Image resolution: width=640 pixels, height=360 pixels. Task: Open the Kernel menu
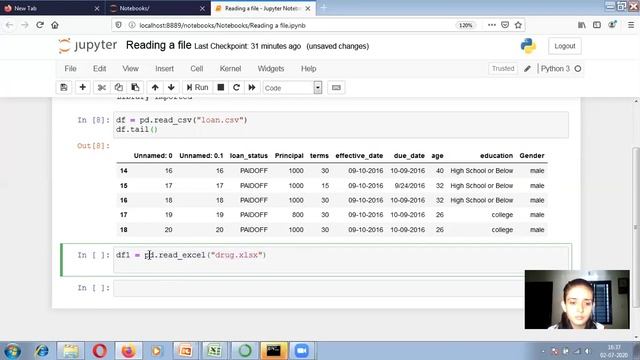pos(230,69)
